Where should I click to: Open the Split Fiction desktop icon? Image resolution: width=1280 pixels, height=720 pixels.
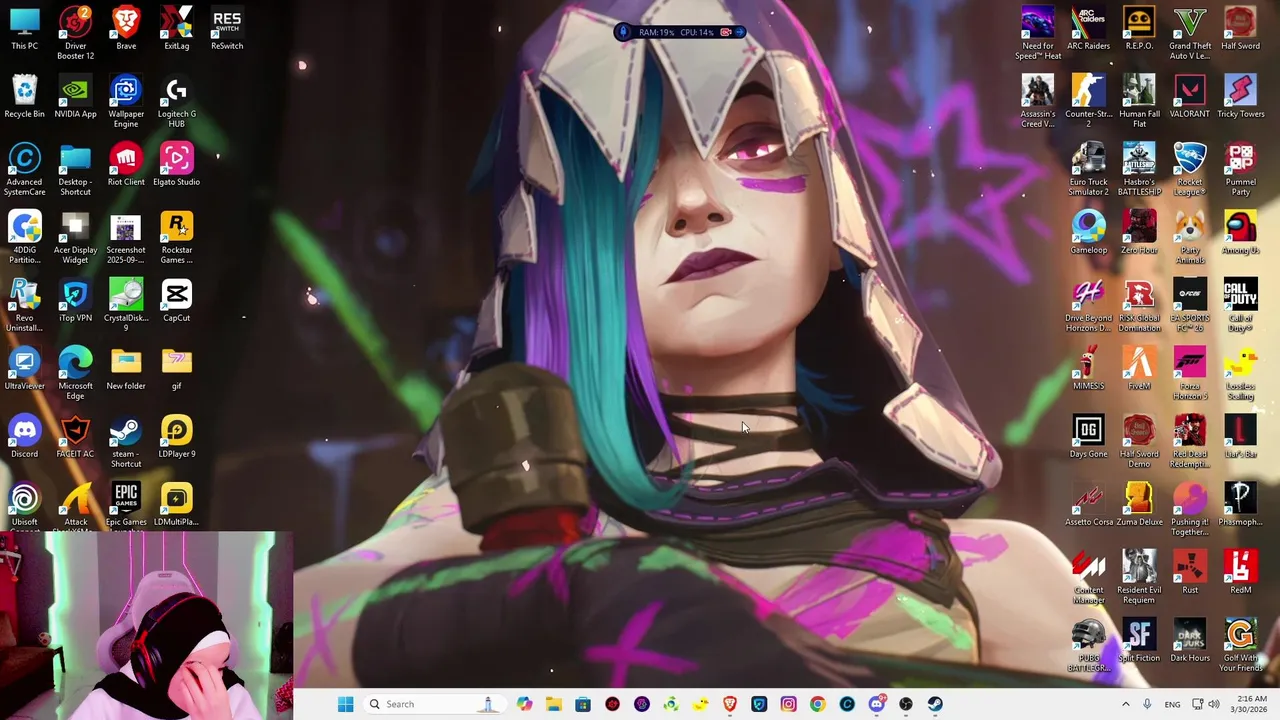click(x=1139, y=640)
